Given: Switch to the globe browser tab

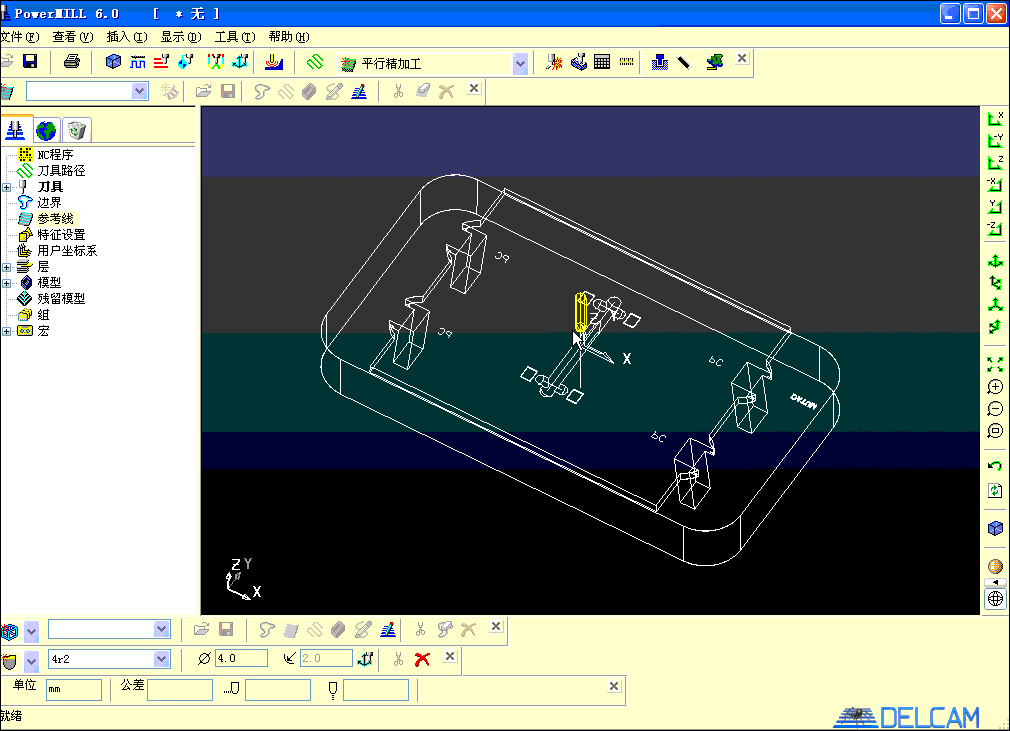Looking at the screenshot, I should (46, 131).
